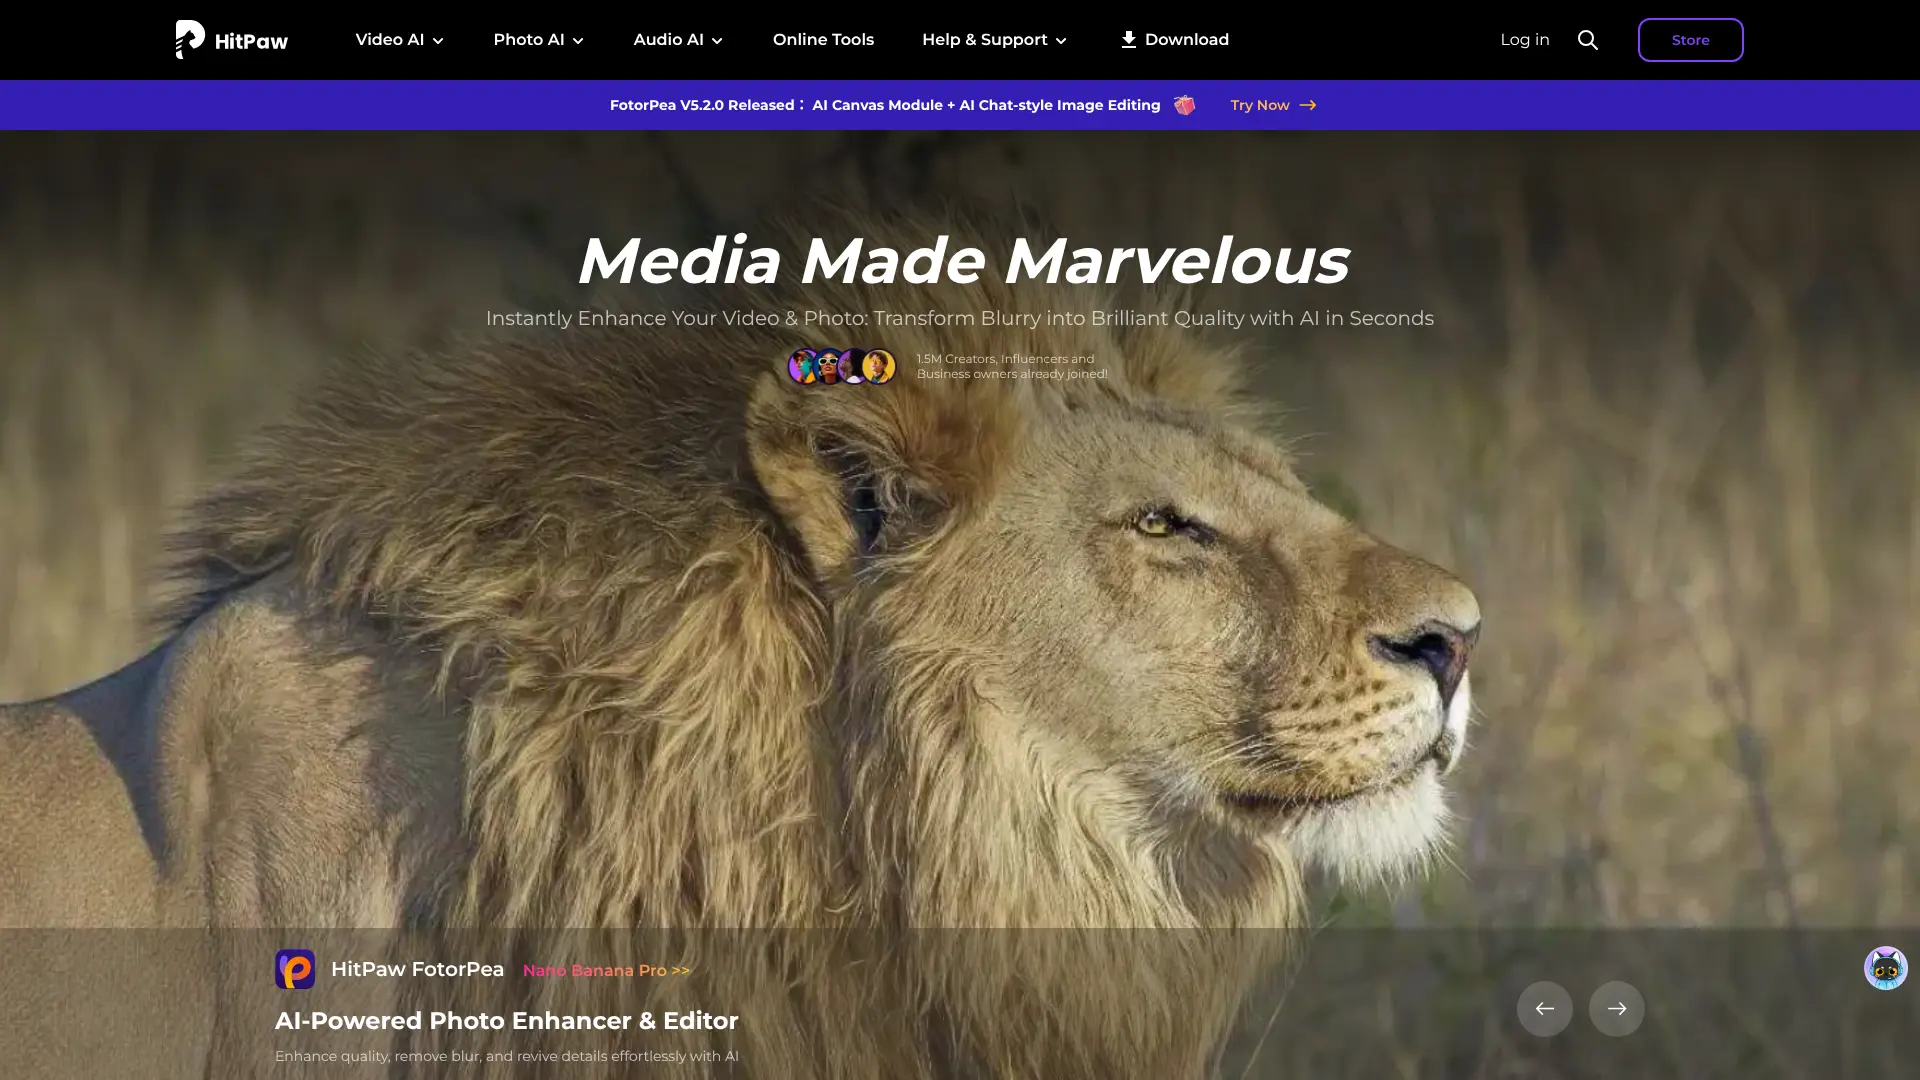
Task: Open the search magnifier icon
Action: pos(1588,40)
